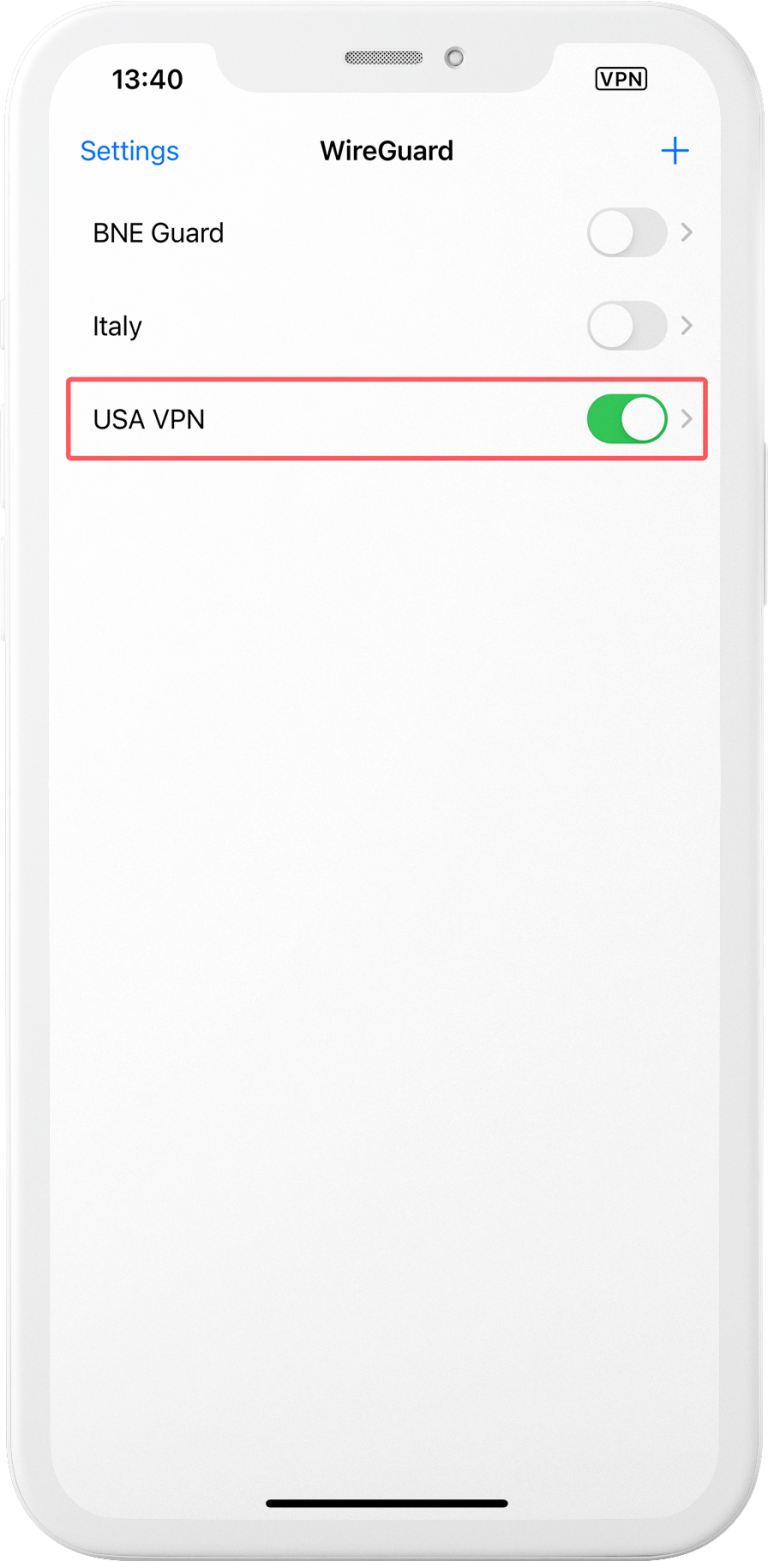Select the BNE Guard tunnel name

coord(158,233)
